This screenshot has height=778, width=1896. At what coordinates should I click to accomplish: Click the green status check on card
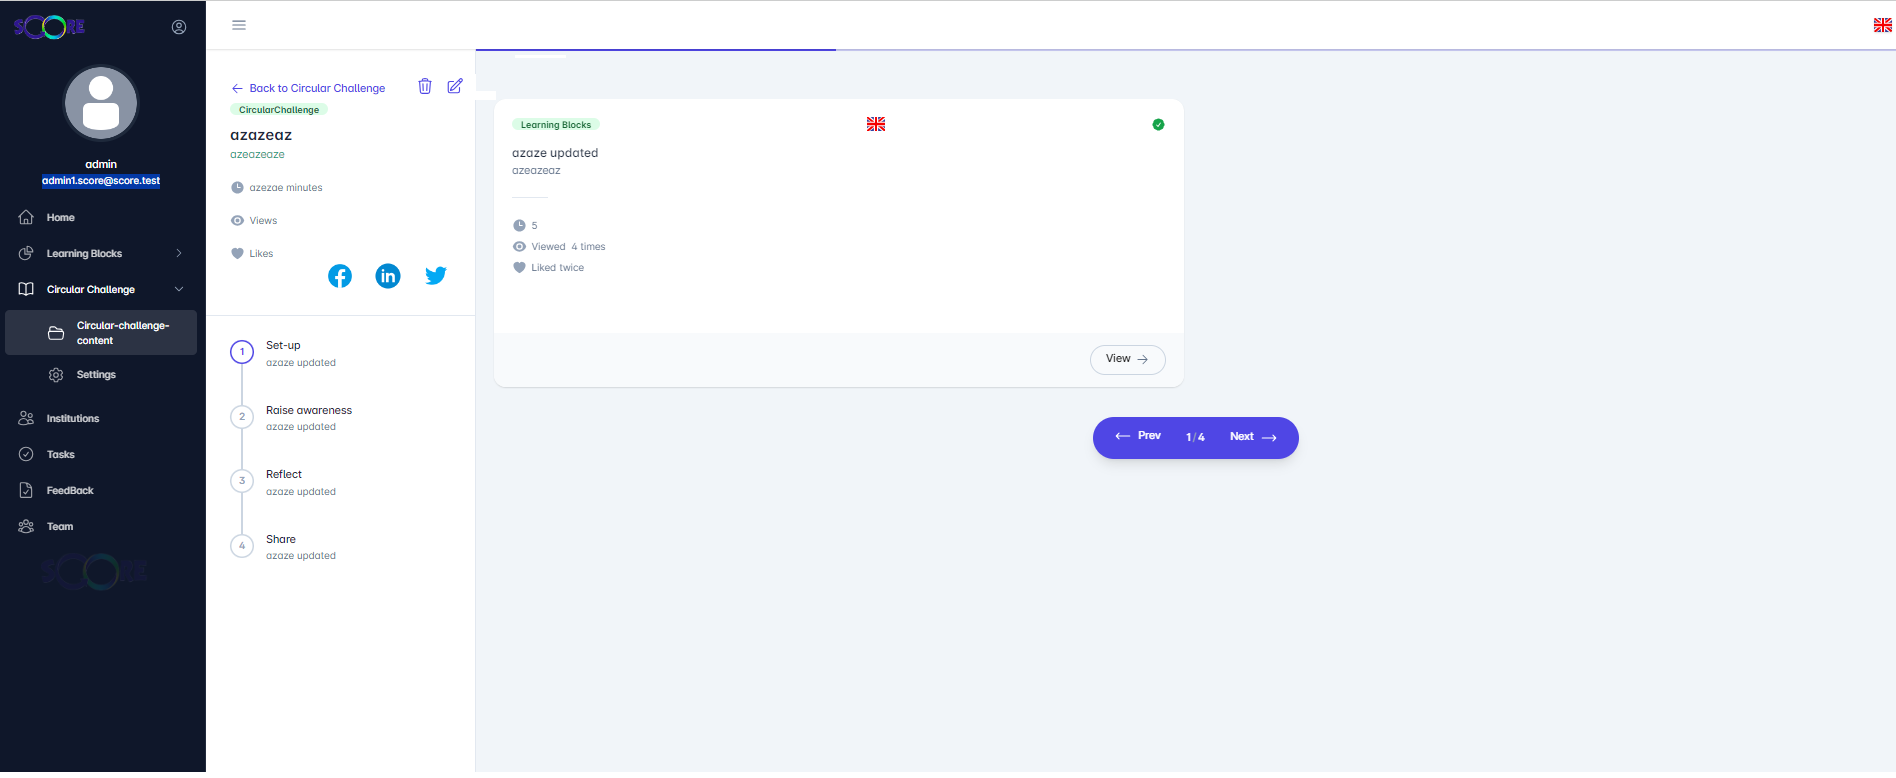[1158, 125]
